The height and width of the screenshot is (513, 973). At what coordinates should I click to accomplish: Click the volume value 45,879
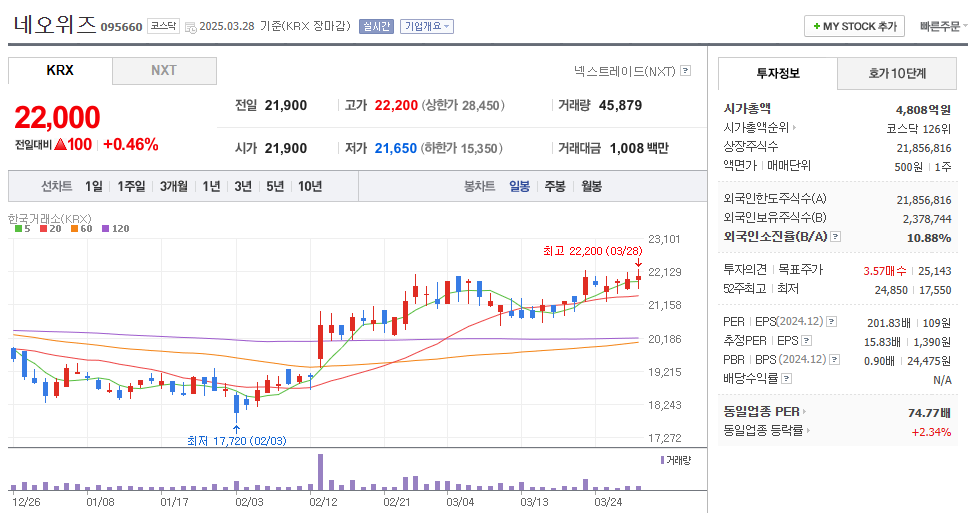[x=621, y=105]
